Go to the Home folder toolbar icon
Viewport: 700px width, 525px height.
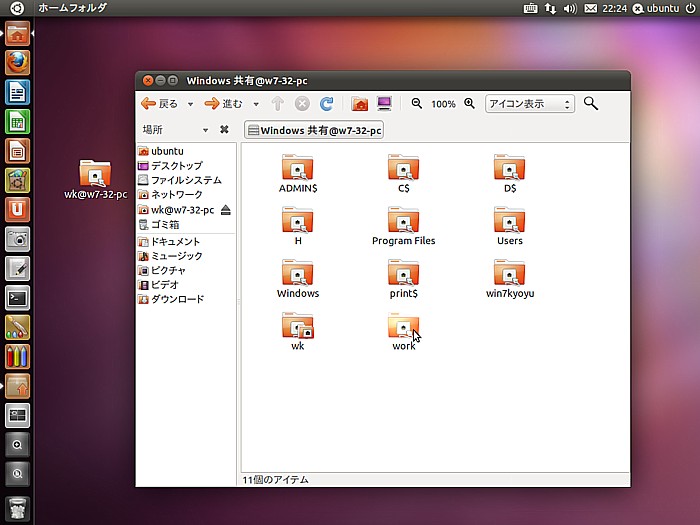tap(359, 104)
